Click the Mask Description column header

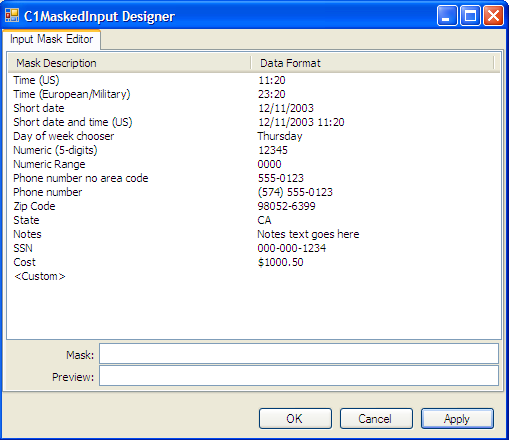[129, 63]
